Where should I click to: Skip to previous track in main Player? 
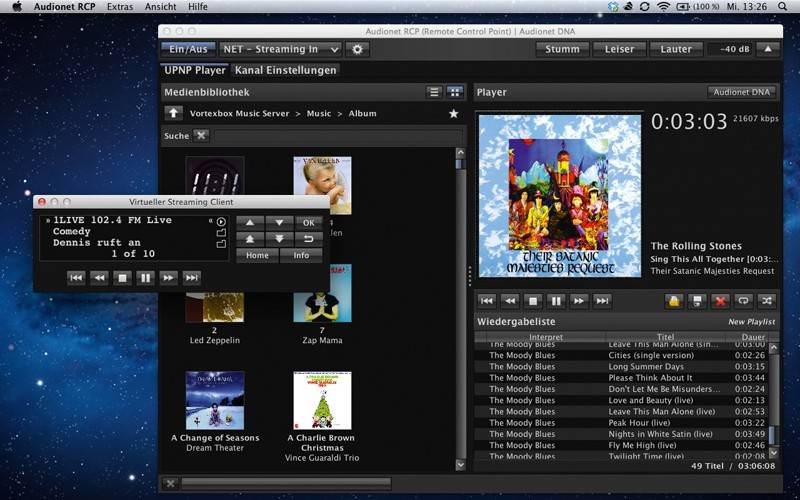487,301
